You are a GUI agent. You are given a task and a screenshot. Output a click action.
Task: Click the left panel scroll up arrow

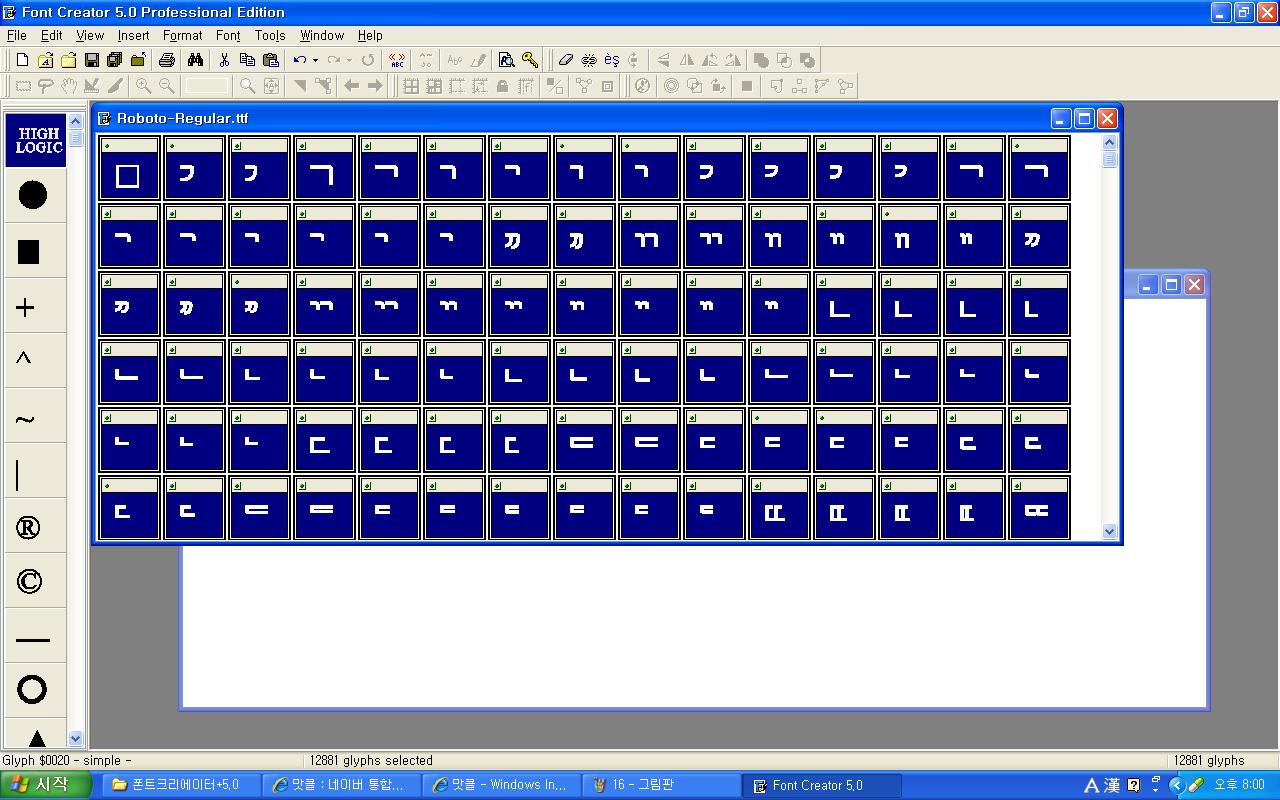point(75,122)
